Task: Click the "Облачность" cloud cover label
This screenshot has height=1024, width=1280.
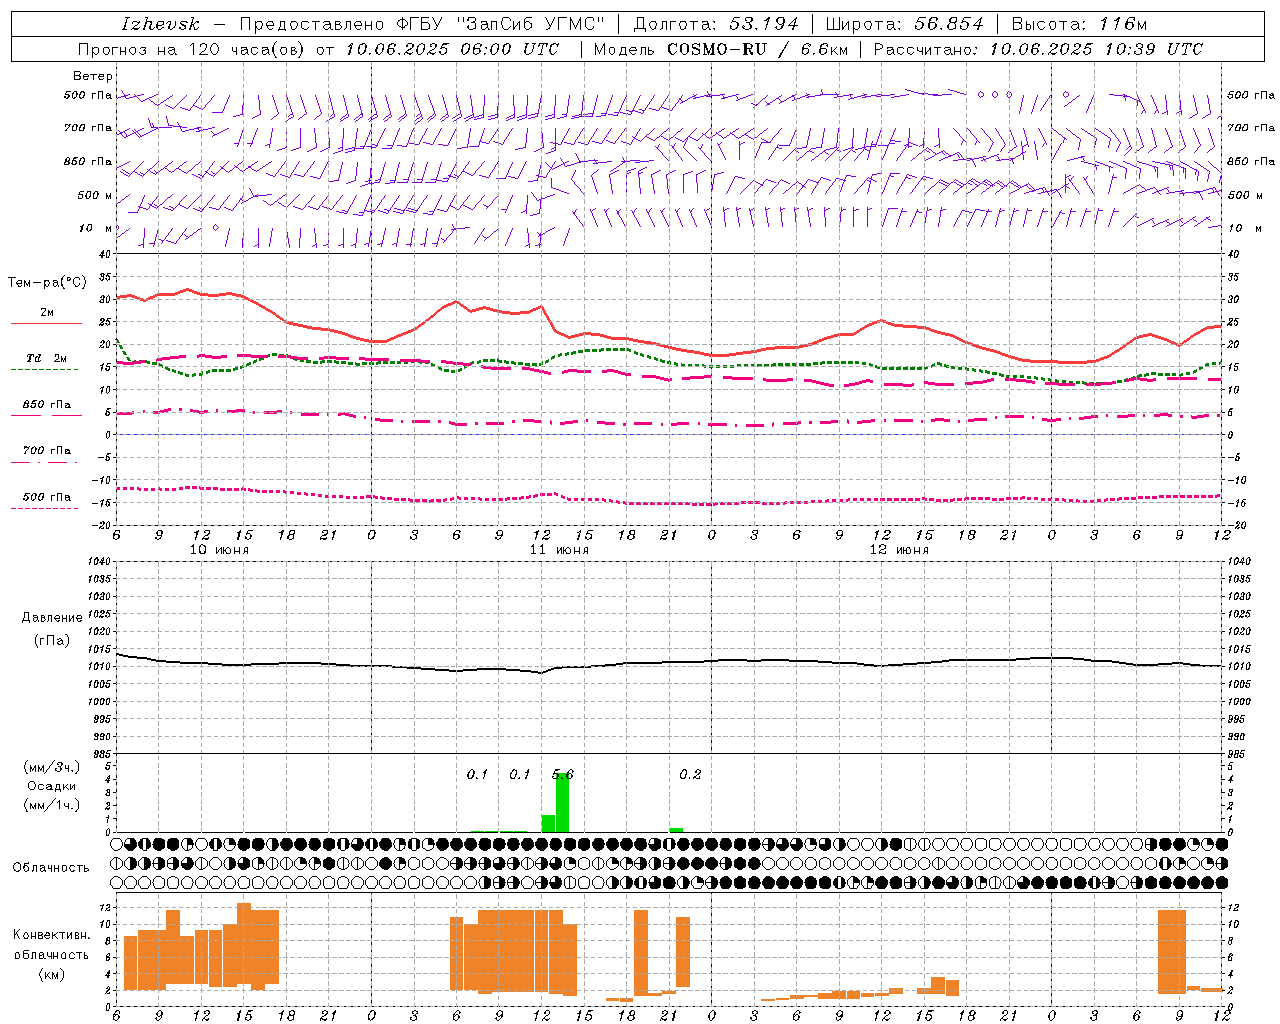Action: point(51,867)
